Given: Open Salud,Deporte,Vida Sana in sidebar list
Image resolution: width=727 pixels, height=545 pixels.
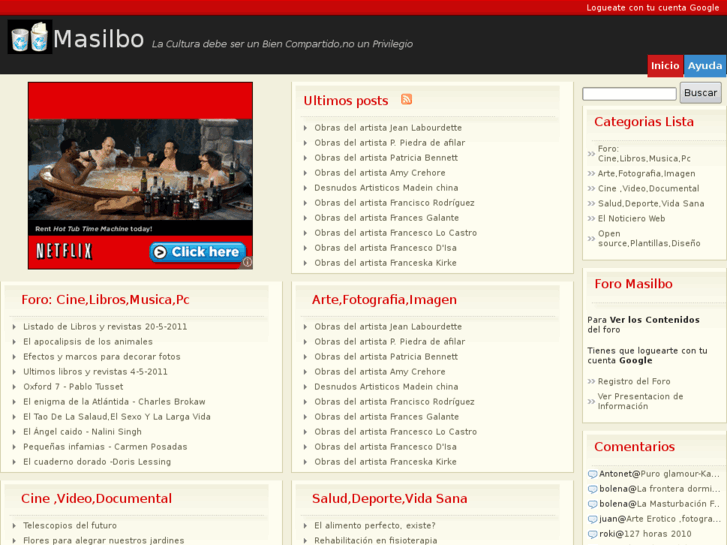Looking at the screenshot, I should tap(651, 204).
